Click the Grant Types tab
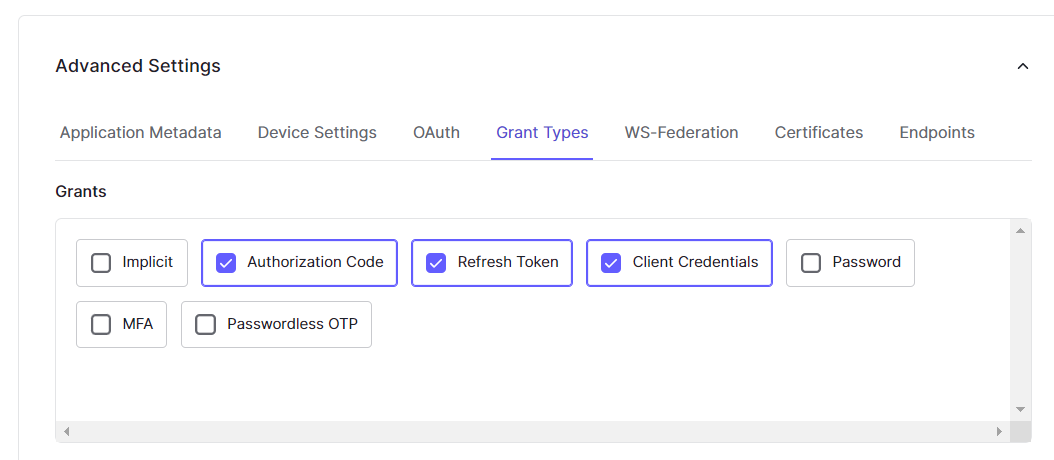This screenshot has height=460, width=1054. (x=542, y=133)
